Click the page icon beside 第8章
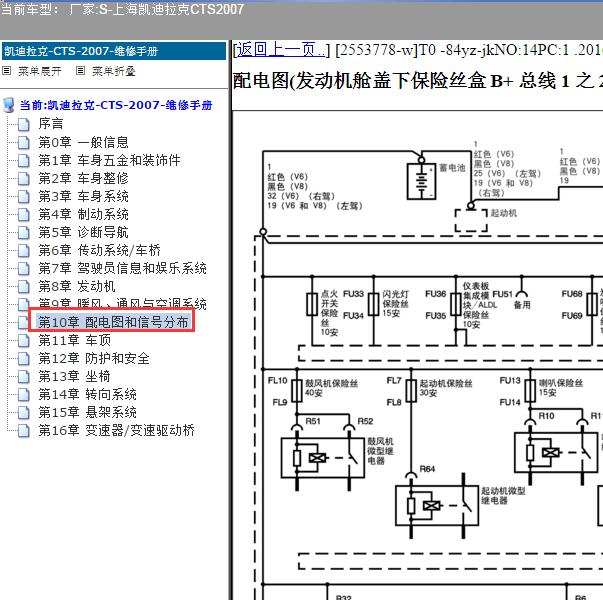 point(24,287)
